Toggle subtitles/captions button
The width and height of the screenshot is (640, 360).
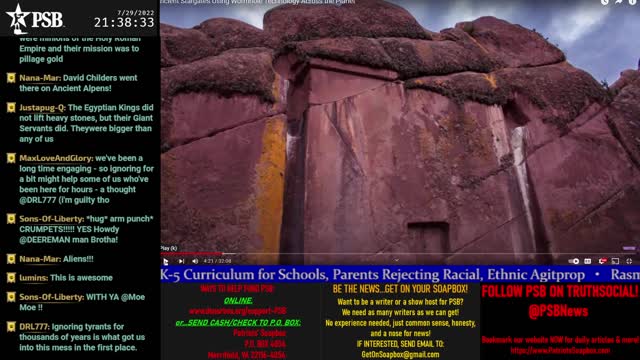coord(588,261)
